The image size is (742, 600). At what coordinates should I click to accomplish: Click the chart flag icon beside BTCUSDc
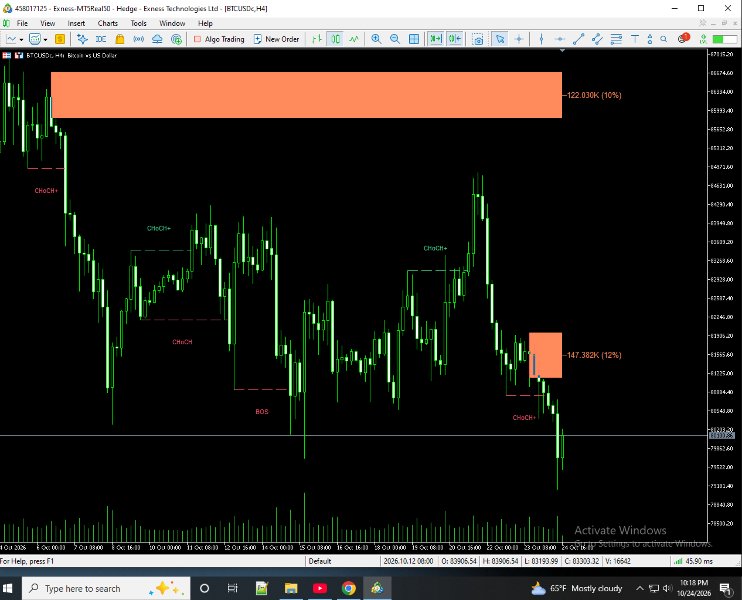coord(7,55)
